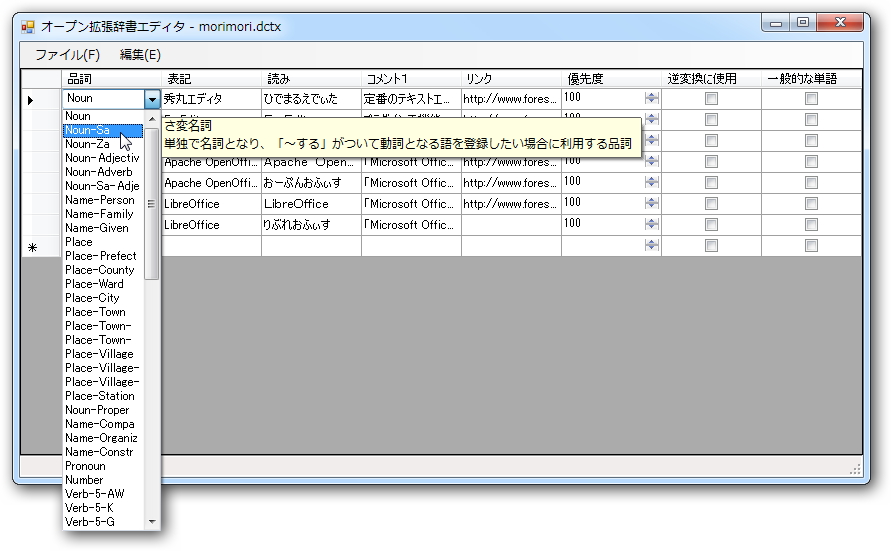Toggle 逆変換に使用 for the row reading LibreOffice

point(711,204)
